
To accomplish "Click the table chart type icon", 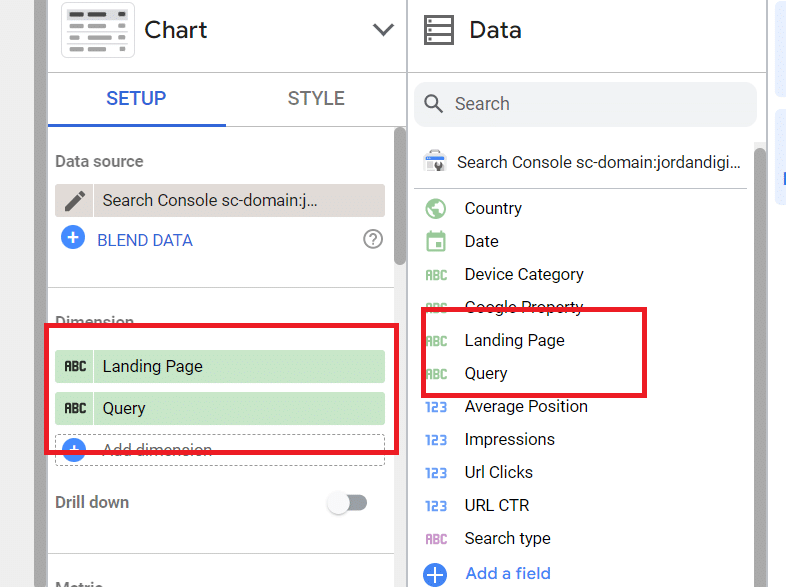I will click(x=98, y=30).
